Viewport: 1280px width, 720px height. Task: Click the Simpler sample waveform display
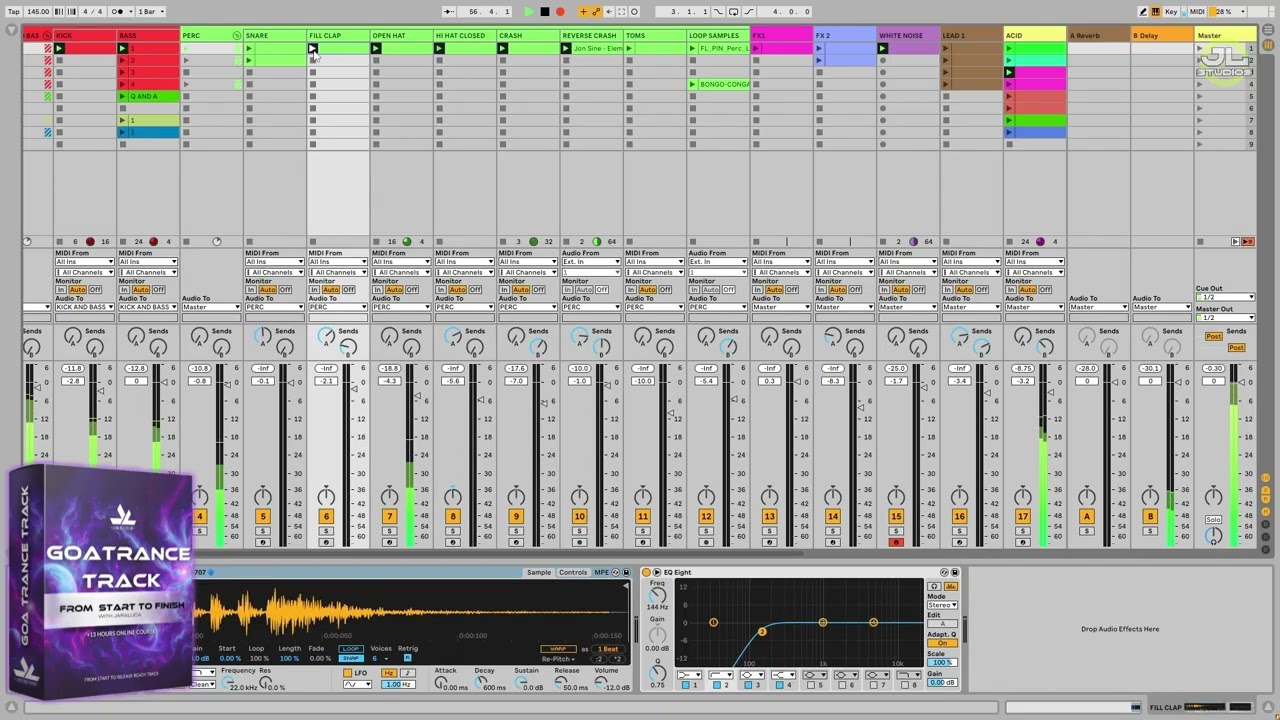(410, 610)
